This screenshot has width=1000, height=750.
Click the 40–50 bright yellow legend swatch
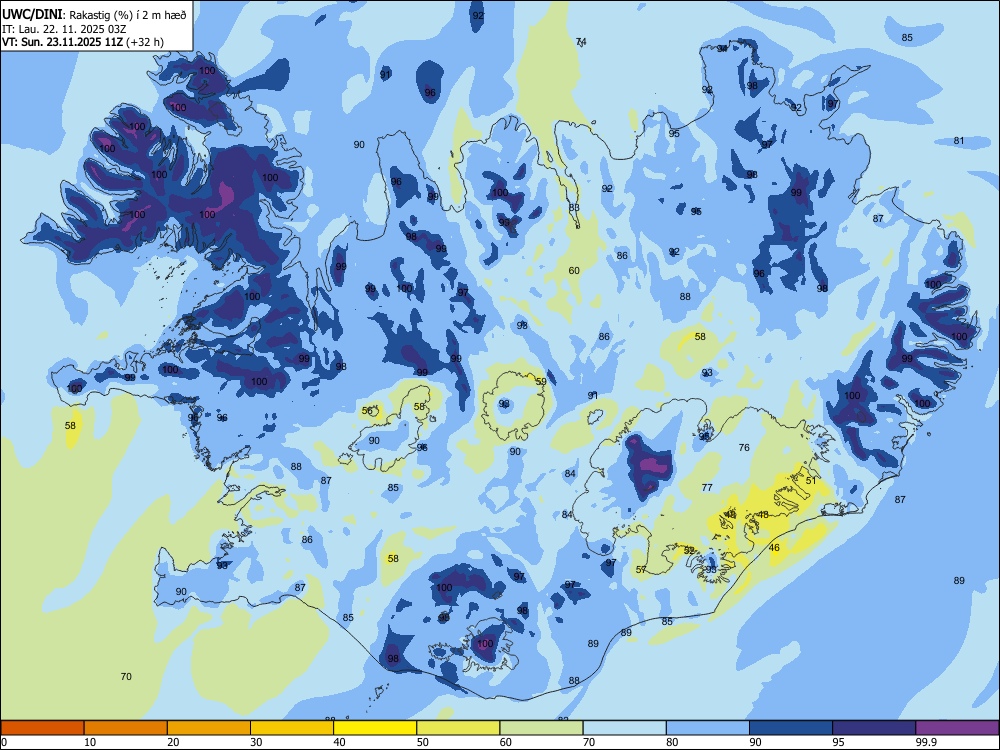(x=375, y=728)
